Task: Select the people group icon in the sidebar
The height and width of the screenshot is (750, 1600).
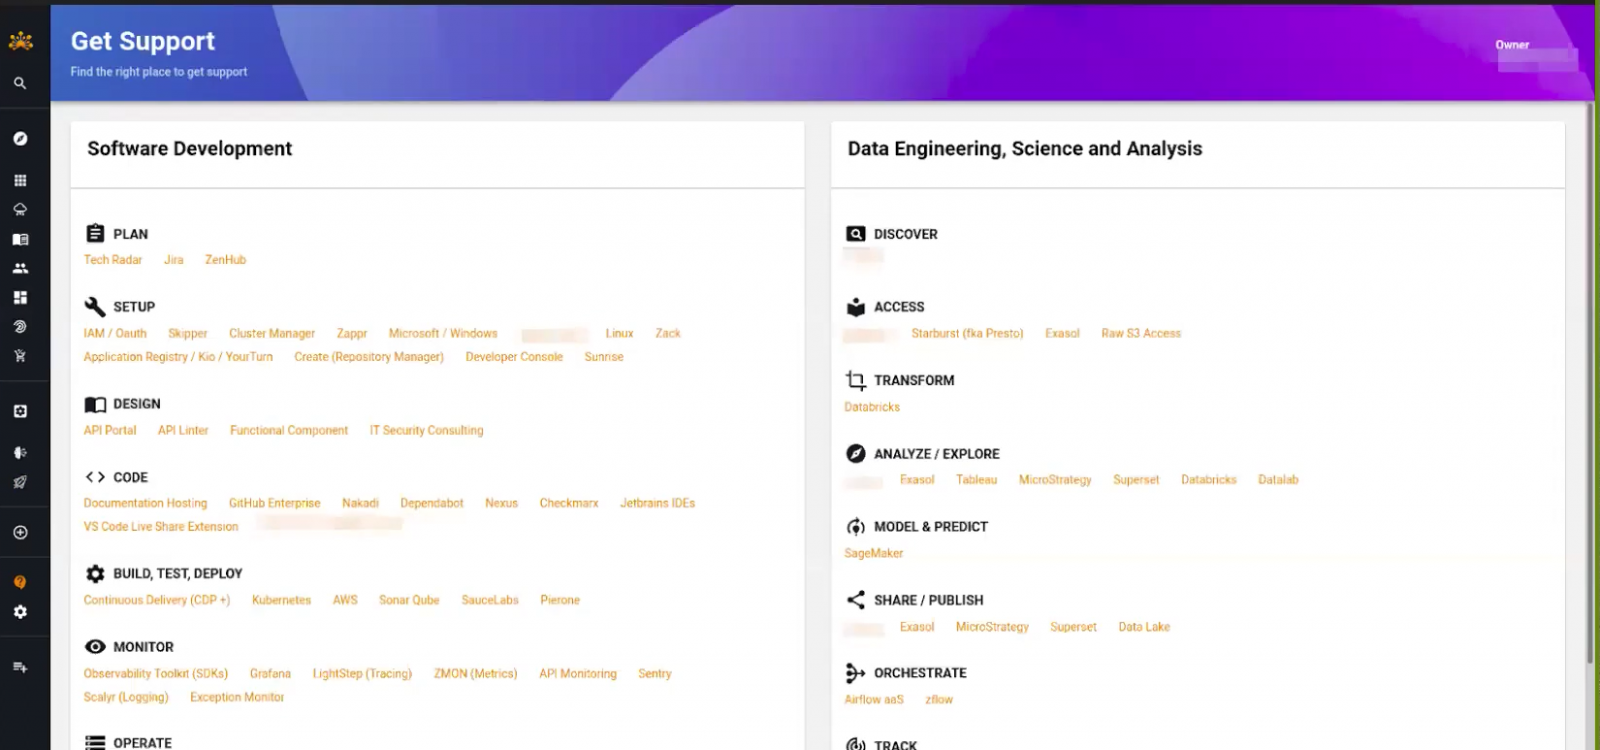Action: coord(20,269)
